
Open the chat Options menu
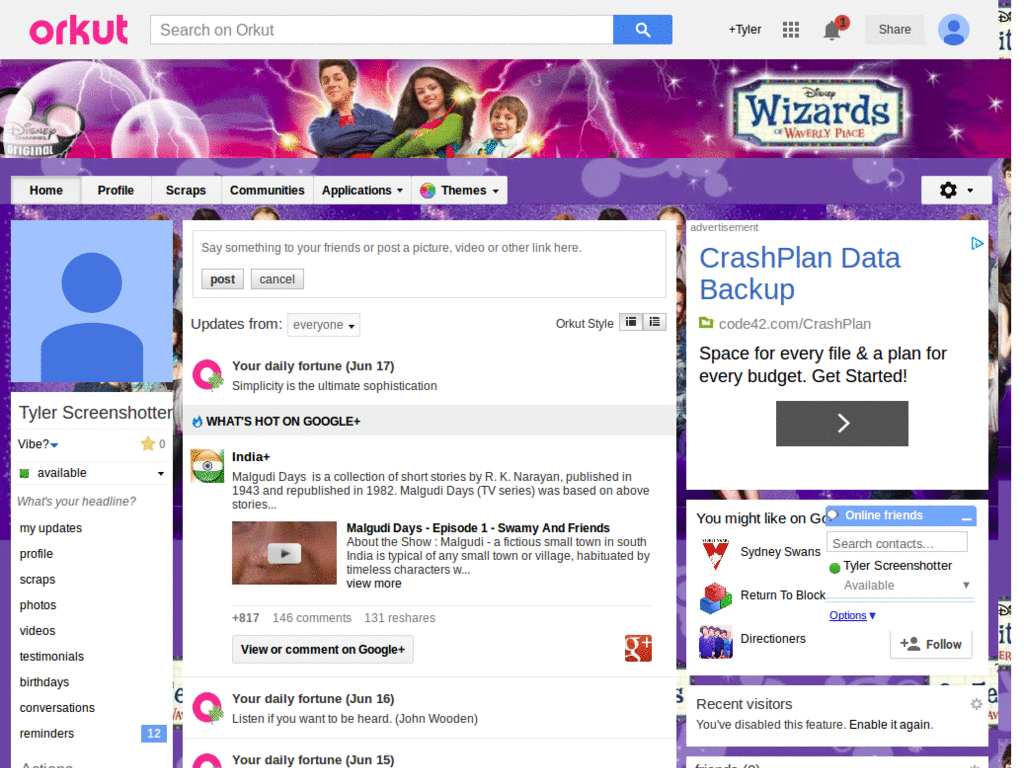click(x=852, y=615)
